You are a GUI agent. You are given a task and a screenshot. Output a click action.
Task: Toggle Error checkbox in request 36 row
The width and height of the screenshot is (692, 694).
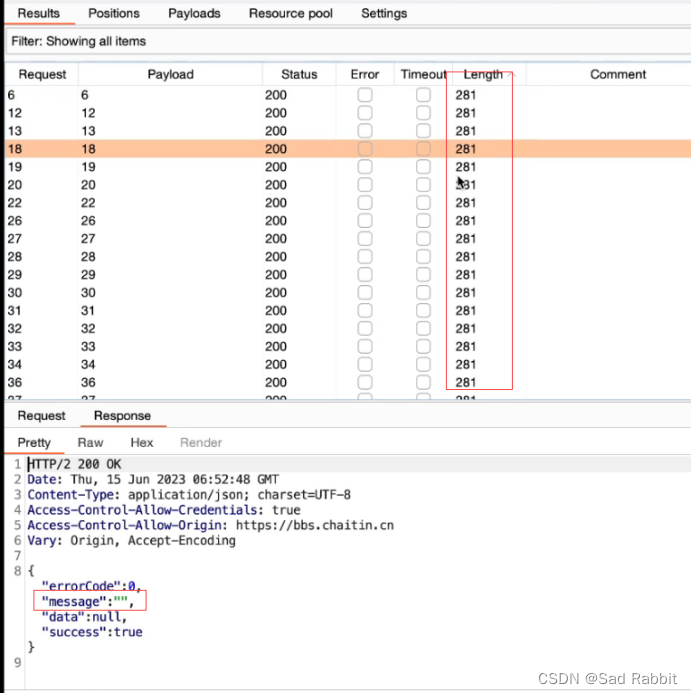[x=365, y=382]
